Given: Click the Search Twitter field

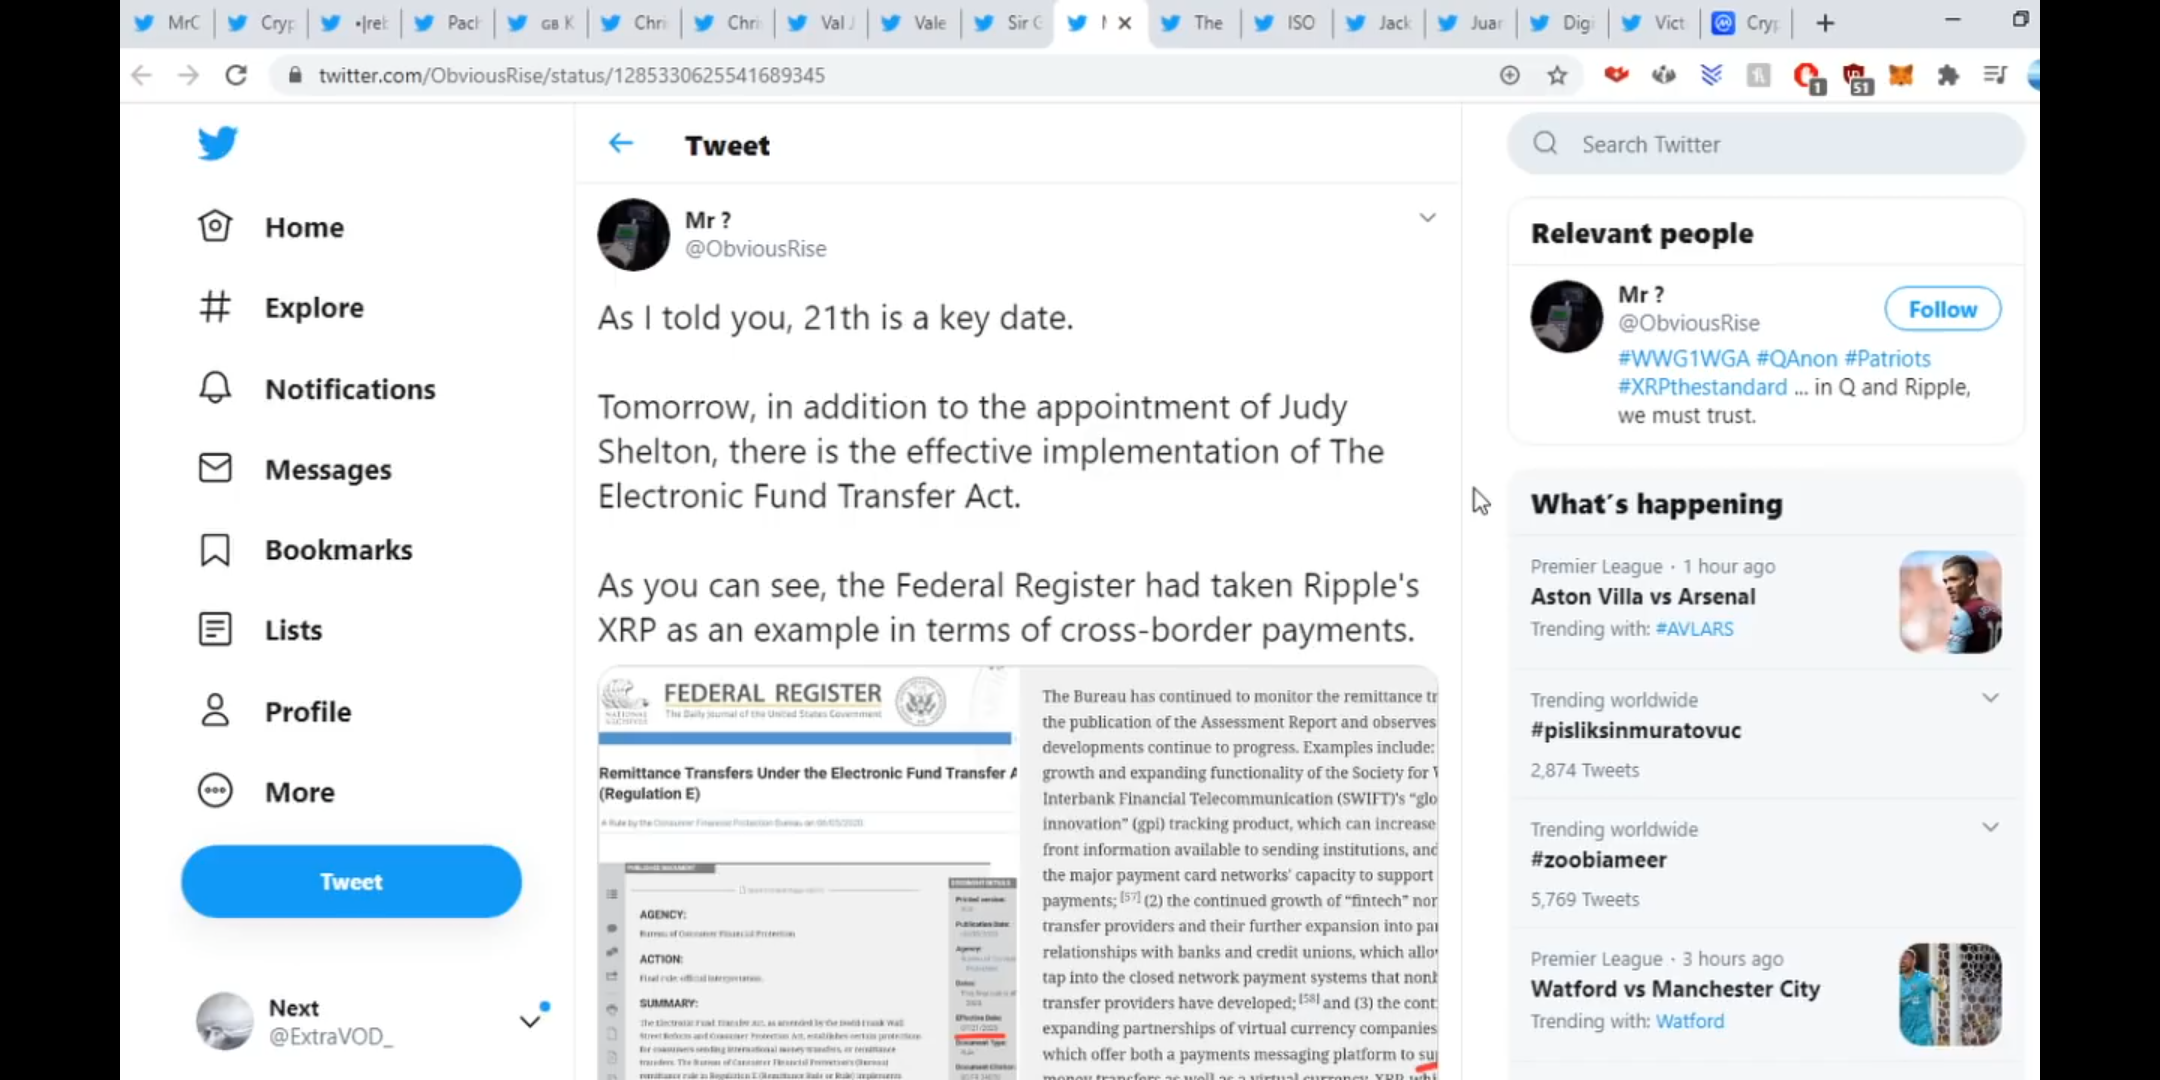Looking at the screenshot, I should pyautogui.click(x=1766, y=144).
